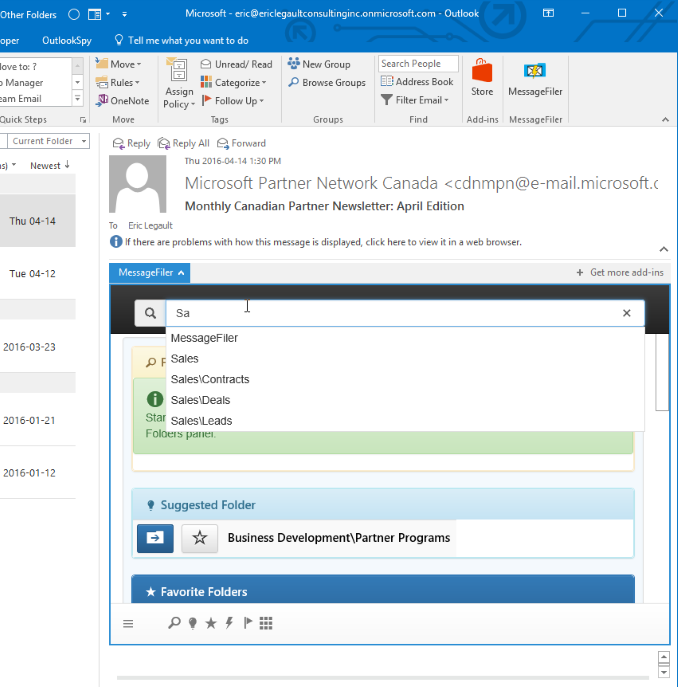Open the OutlookSpy ribbon tab

point(67,41)
